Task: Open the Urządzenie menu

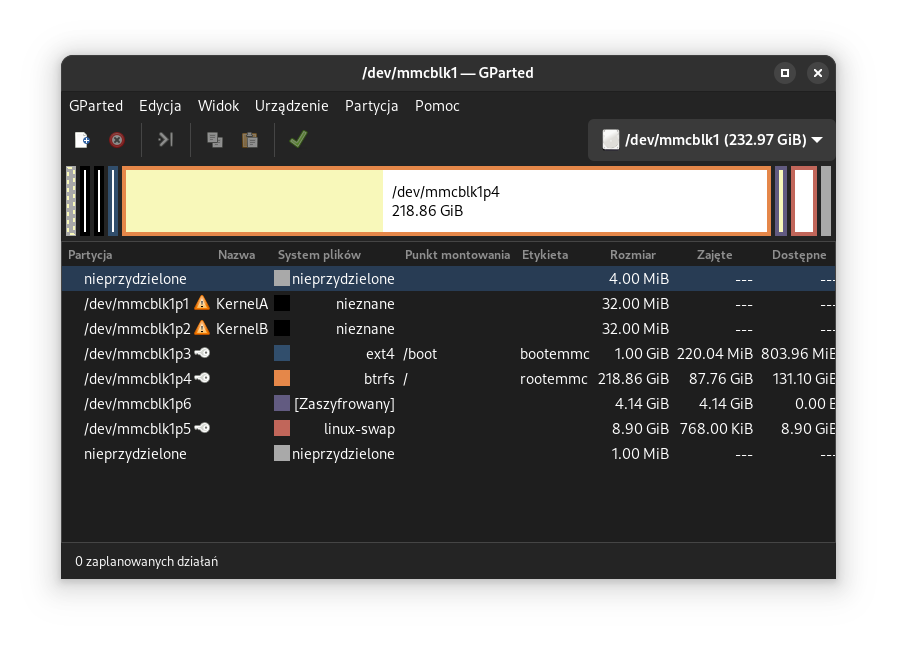Action: pyautogui.click(x=291, y=106)
